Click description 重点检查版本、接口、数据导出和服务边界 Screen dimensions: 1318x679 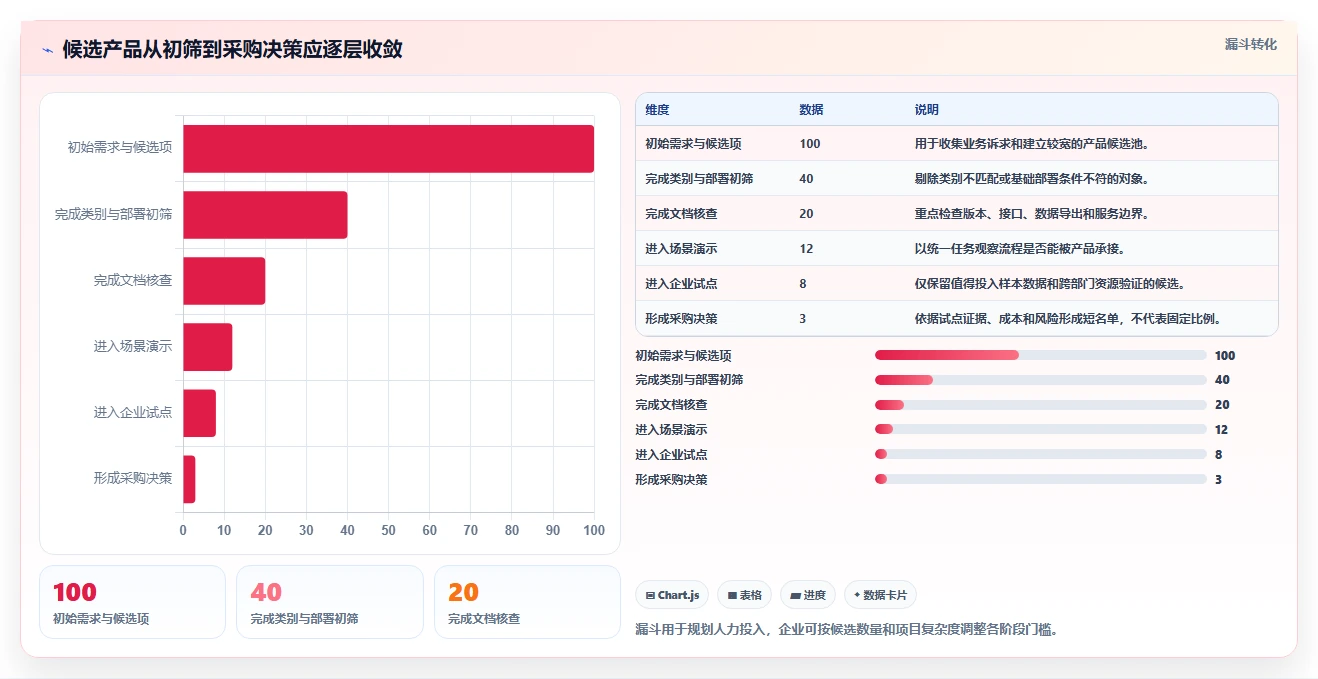click(x=1032, y=214)
